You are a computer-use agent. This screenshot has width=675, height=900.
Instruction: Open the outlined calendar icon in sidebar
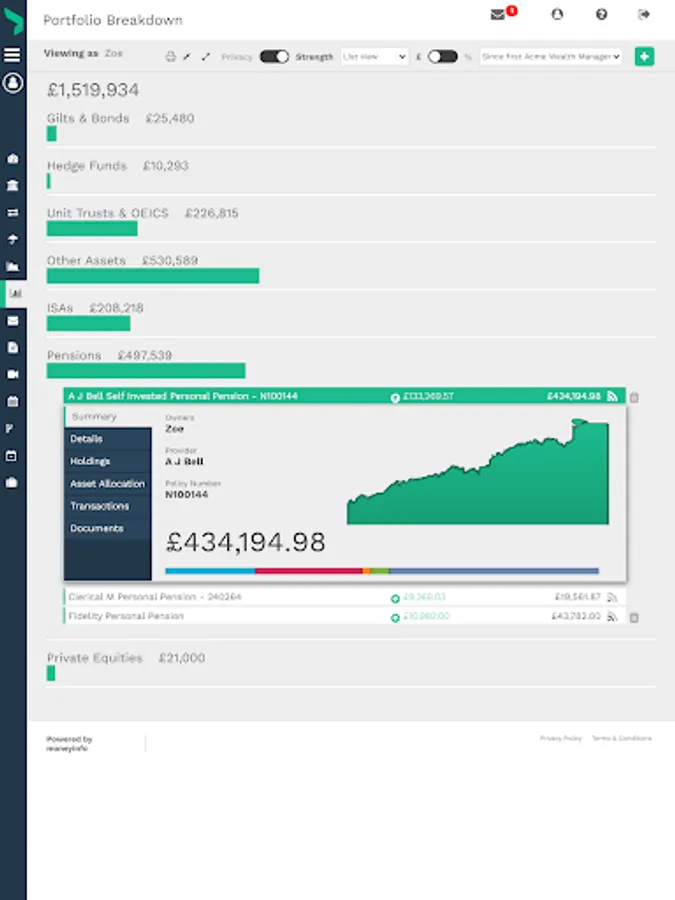[x=11, y=456]
